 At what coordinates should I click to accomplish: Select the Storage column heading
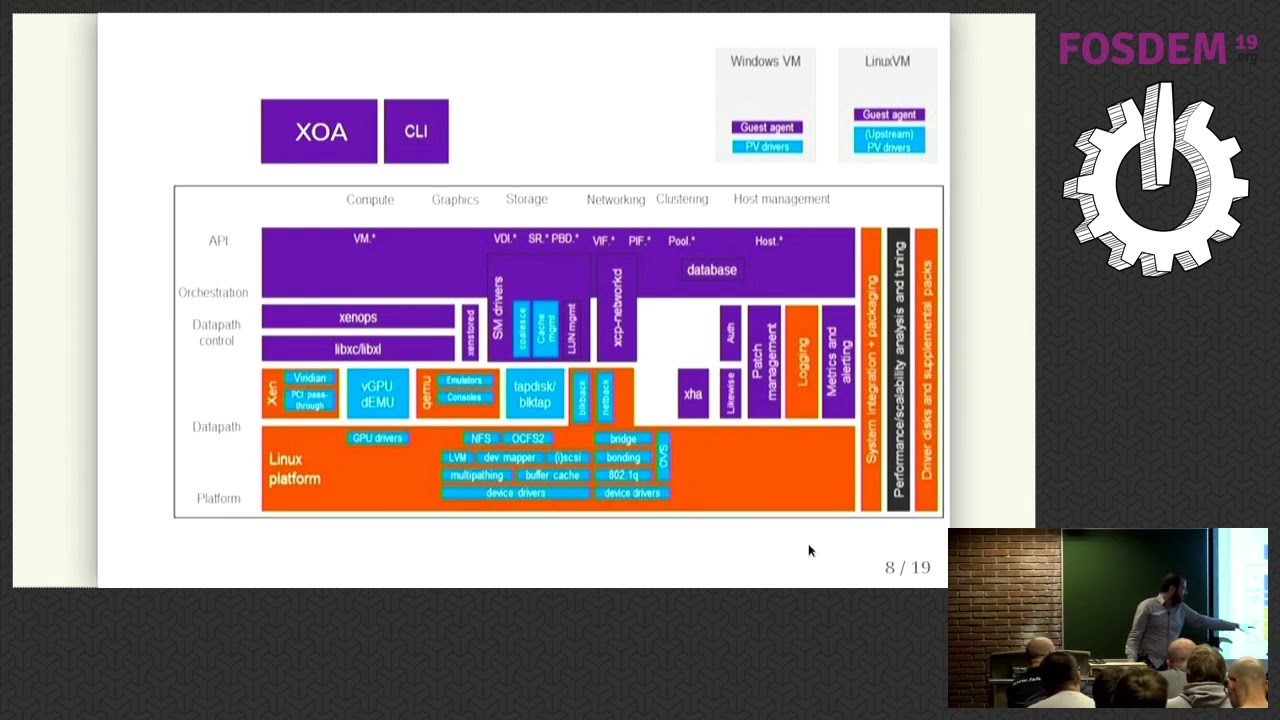pyautogui.click(x=527, y=199)
